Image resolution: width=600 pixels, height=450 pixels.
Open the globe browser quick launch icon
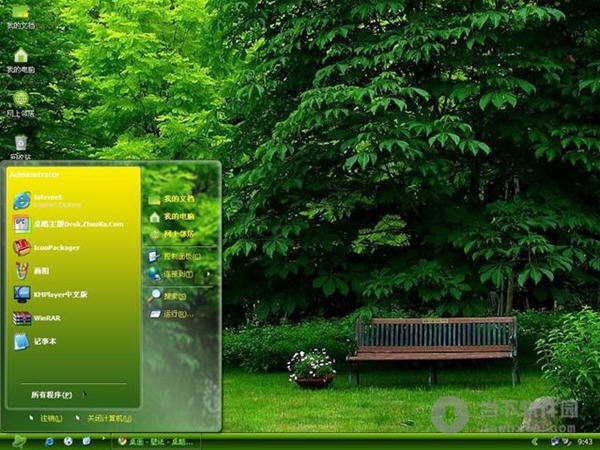[68, 442]
